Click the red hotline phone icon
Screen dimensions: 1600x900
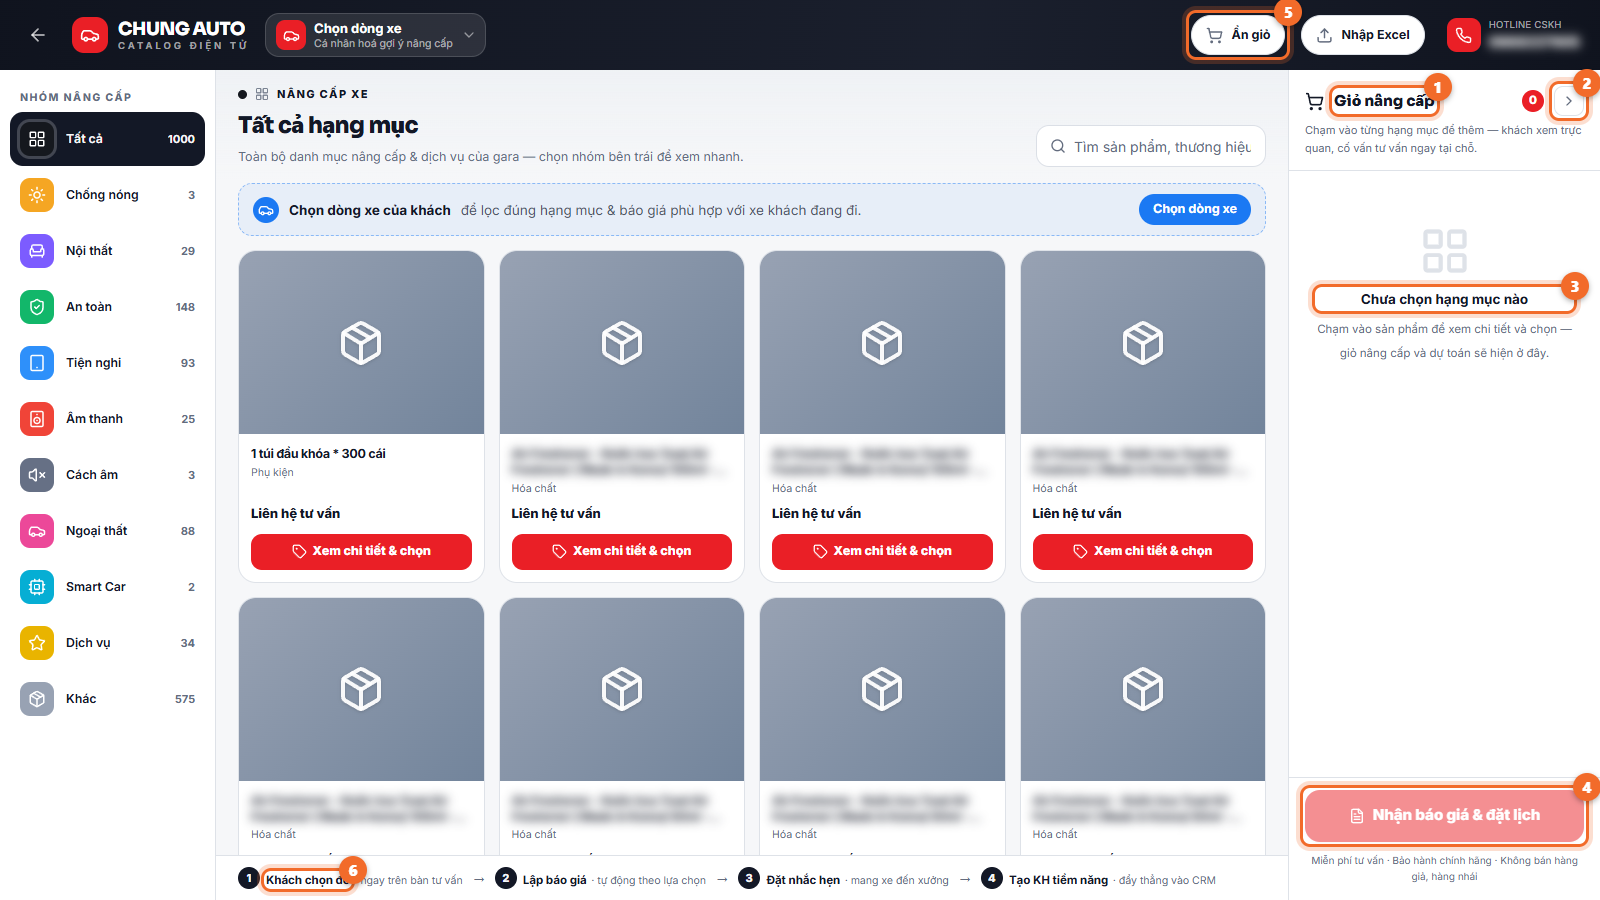click(1464, 35)
